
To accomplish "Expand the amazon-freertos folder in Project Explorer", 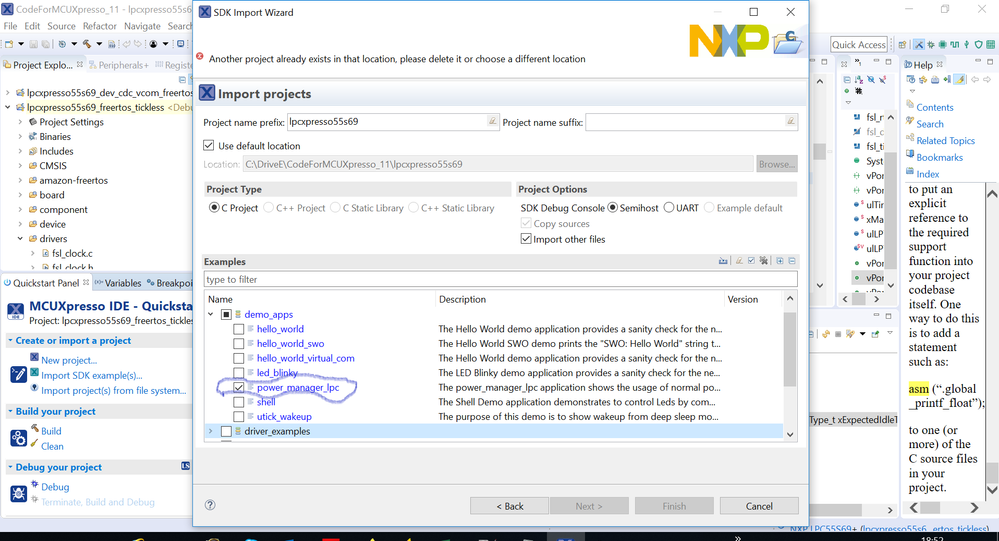I will [x=20, y=180].
